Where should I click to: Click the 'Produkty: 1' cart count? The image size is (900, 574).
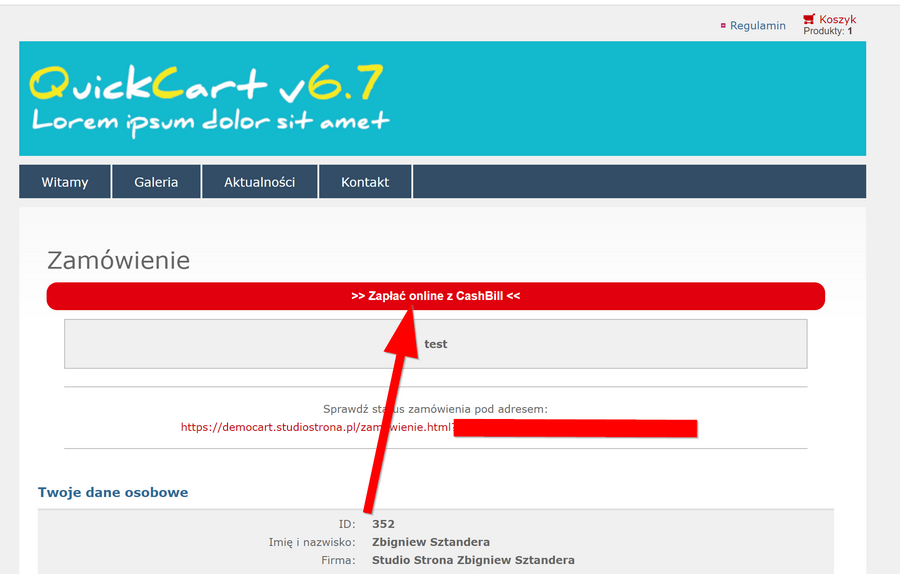click(x=828, y=31)
